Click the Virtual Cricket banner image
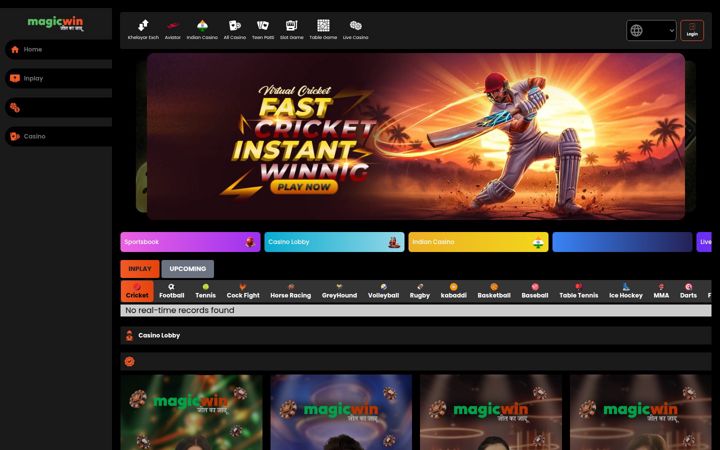720x450 pixels. pyautogui.click(x=416, y=136)
